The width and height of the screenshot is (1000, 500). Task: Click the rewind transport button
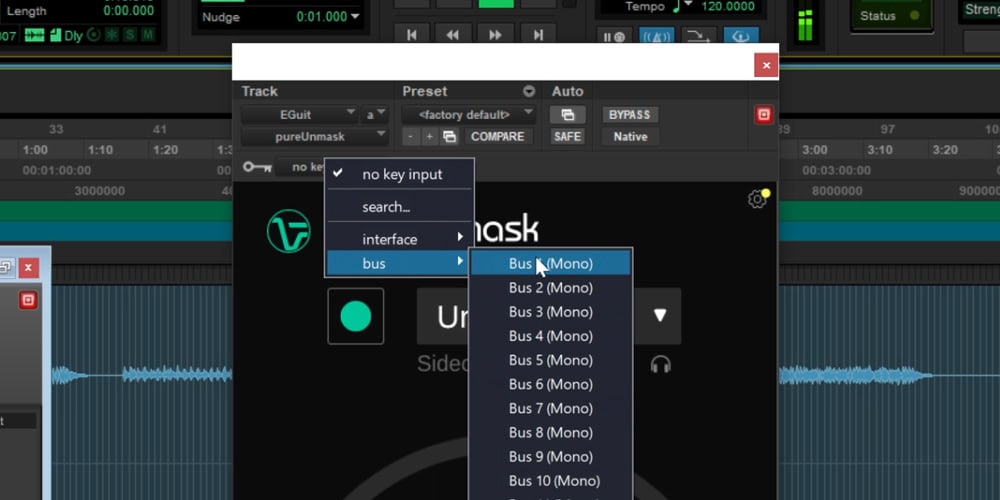coord(453,35)
